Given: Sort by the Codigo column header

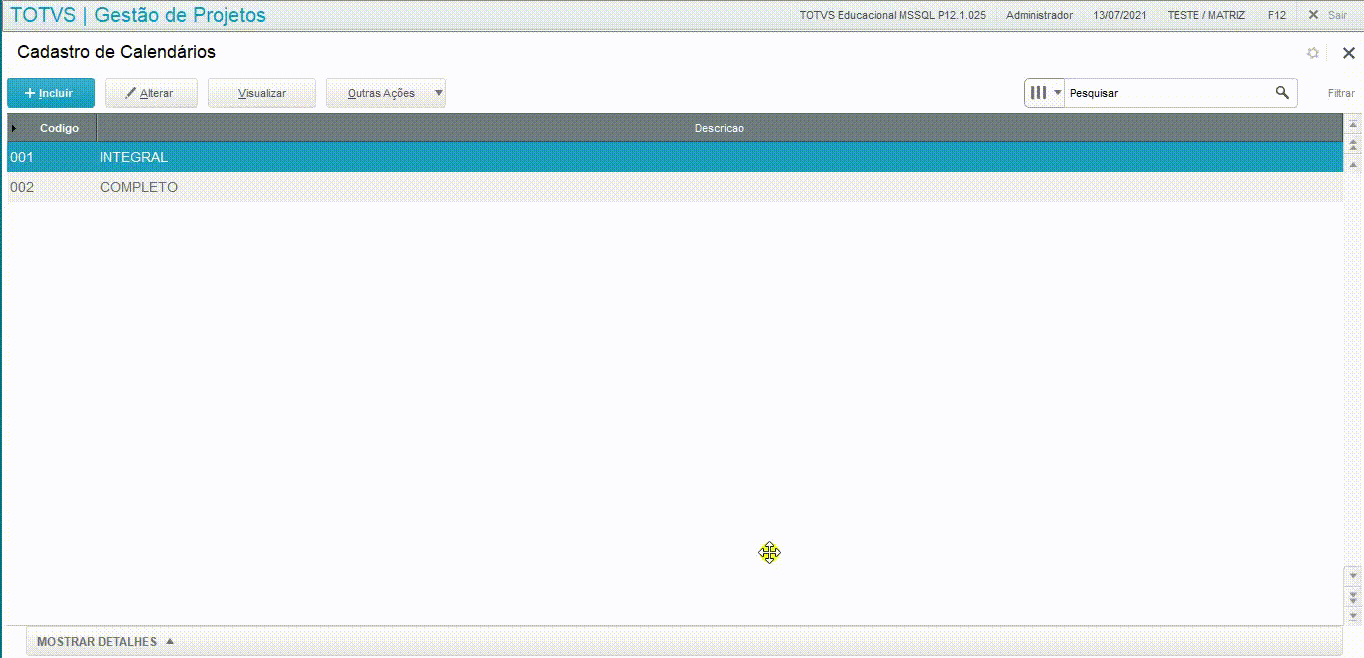Looking at the screenshot, I should tap(59, 128).
